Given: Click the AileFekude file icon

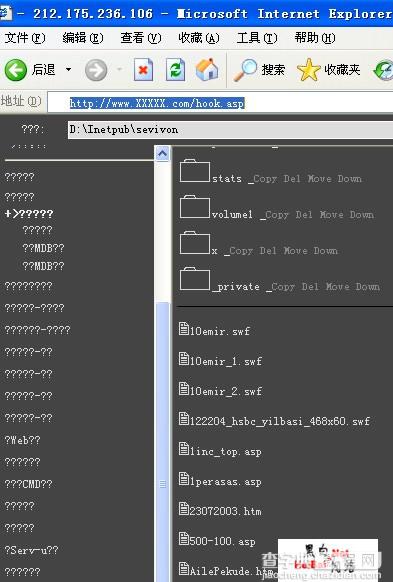Looking at the screenshot, I should tap(184, 569).
